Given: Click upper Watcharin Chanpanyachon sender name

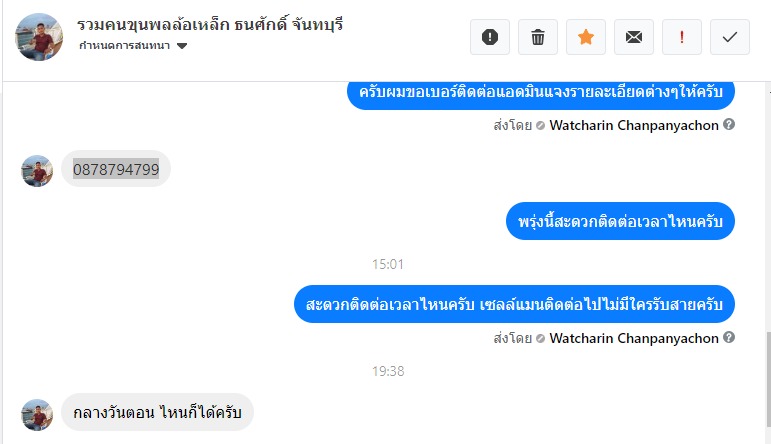Looking at the screenshot, I should pyautogui.click(x=634, y=125).
